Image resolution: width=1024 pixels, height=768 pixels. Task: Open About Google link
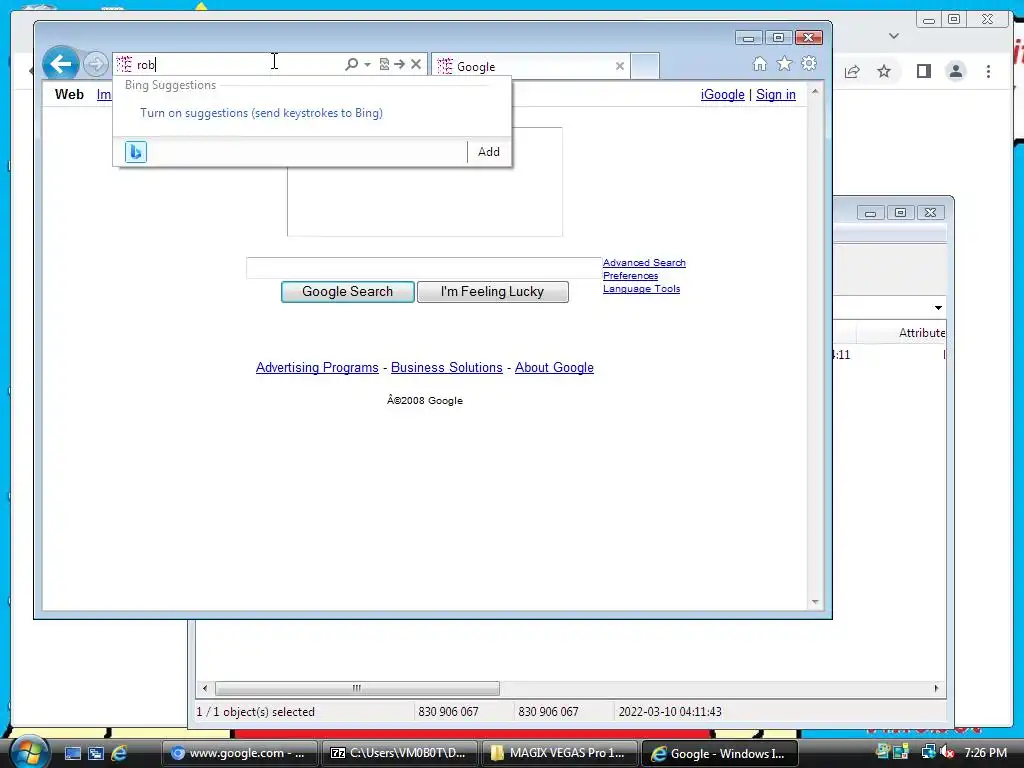pos(554,368)
